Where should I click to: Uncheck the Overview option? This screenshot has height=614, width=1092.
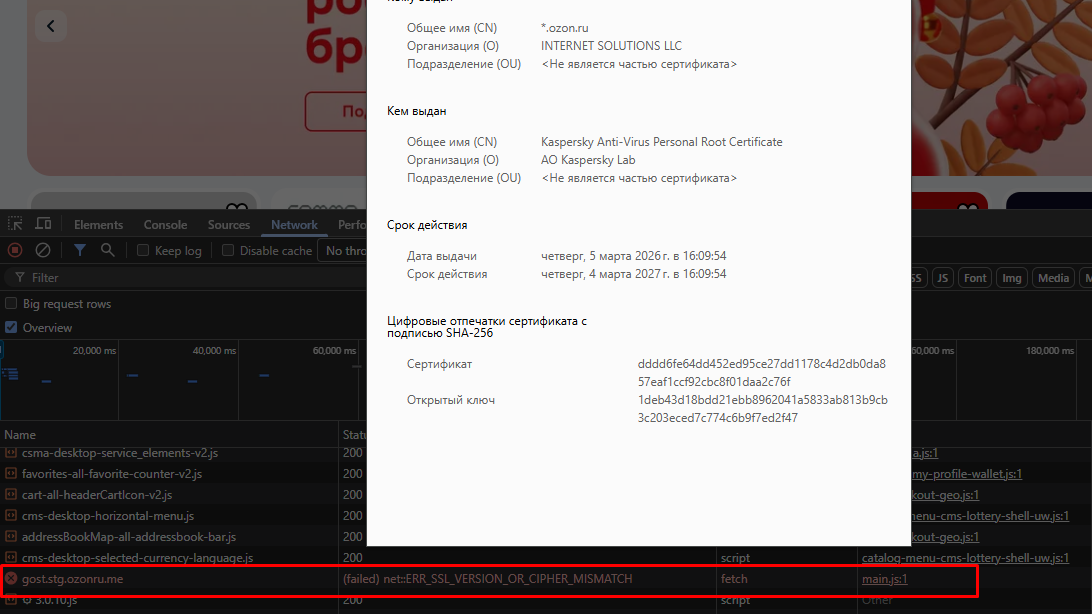point(11,327)
